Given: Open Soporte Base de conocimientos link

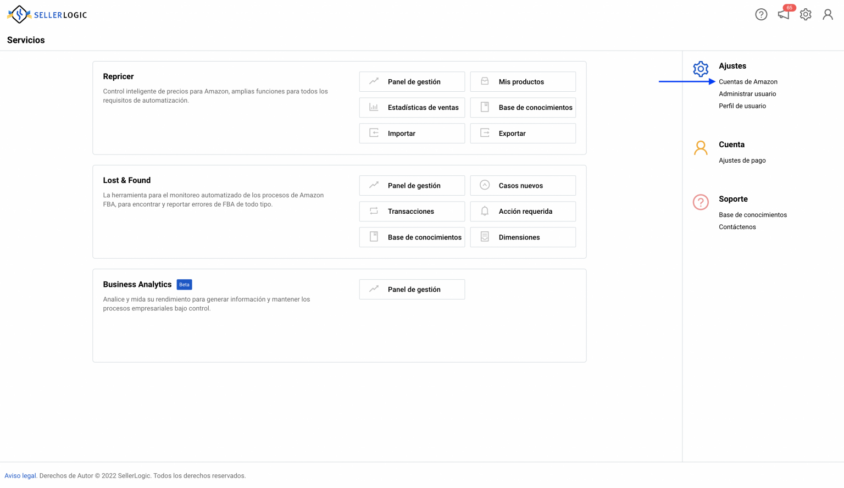Looking at the screenshot, I should (752, 215).
